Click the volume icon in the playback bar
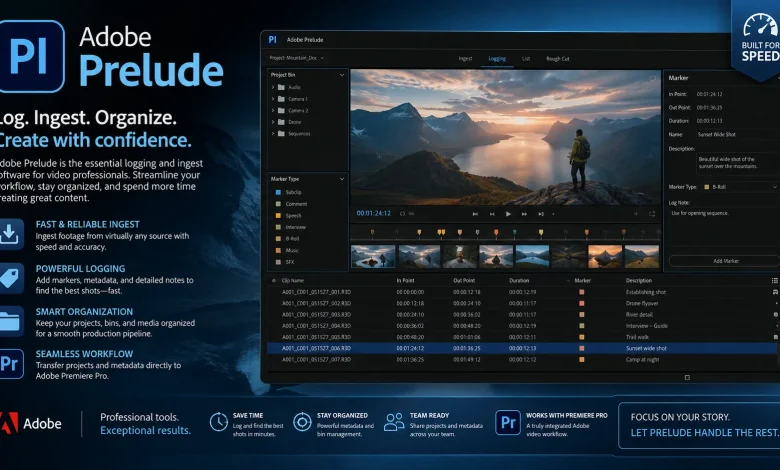The height and width of the screenshot is (470, 780). tap(635, 214)
